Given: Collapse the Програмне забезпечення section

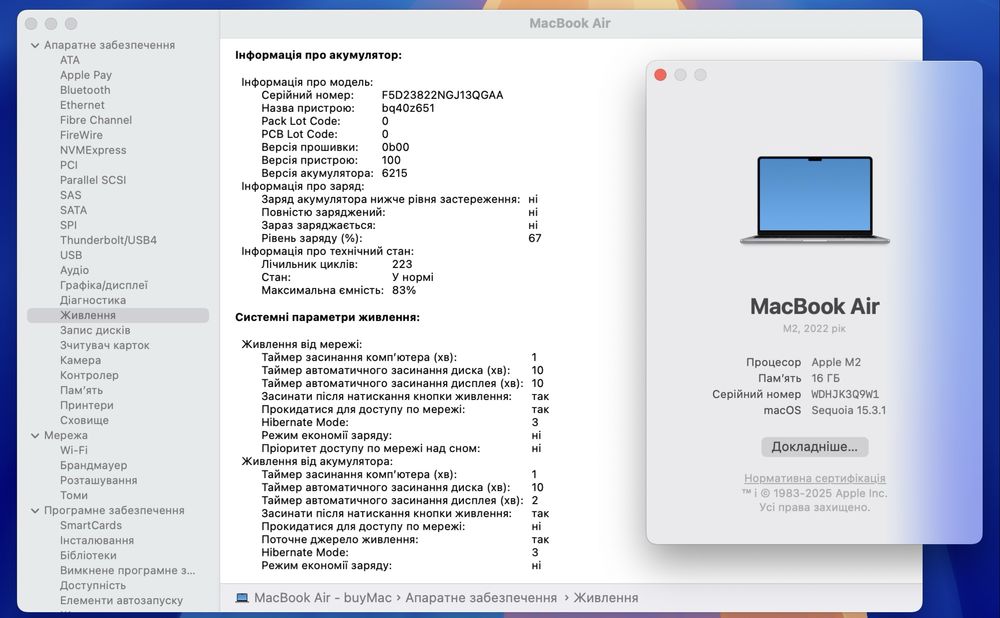Looking at the screenshot, I should [35, 510].
